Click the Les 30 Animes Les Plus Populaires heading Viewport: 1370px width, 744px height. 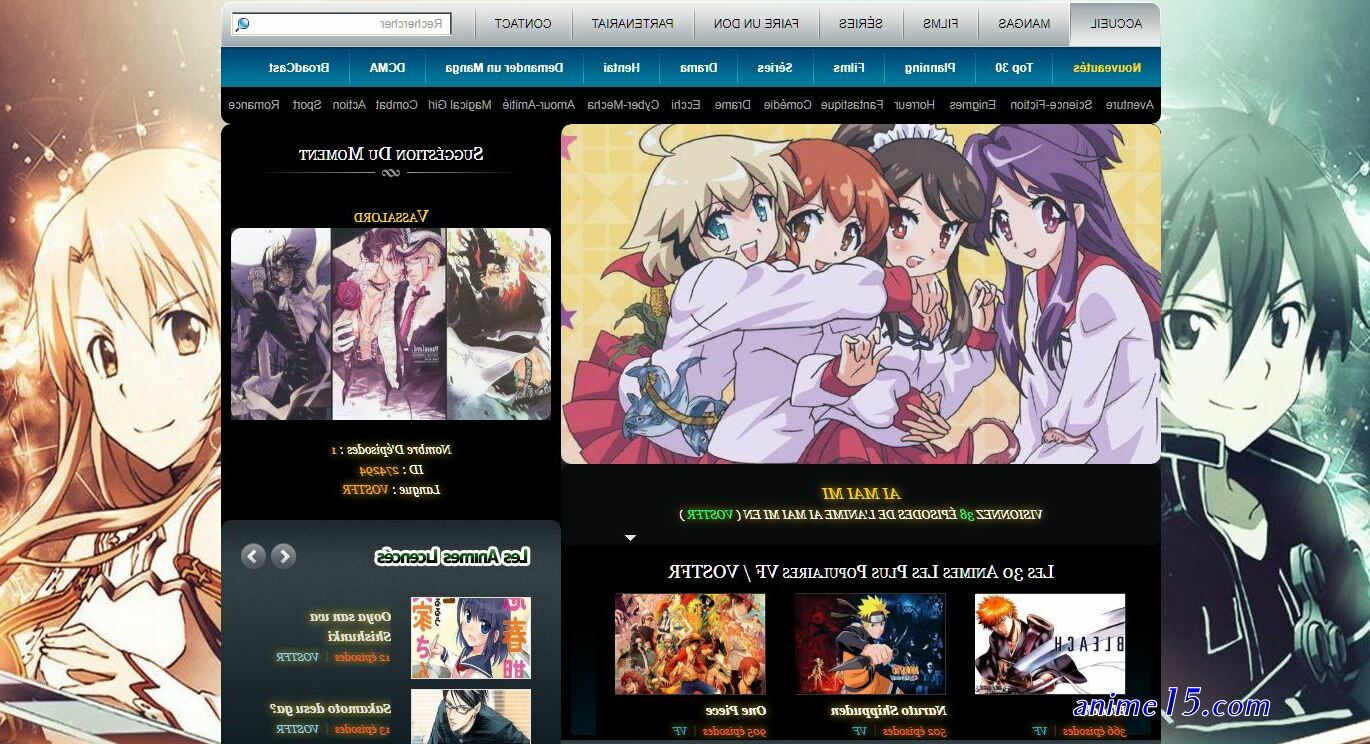(x=861, y=572)
